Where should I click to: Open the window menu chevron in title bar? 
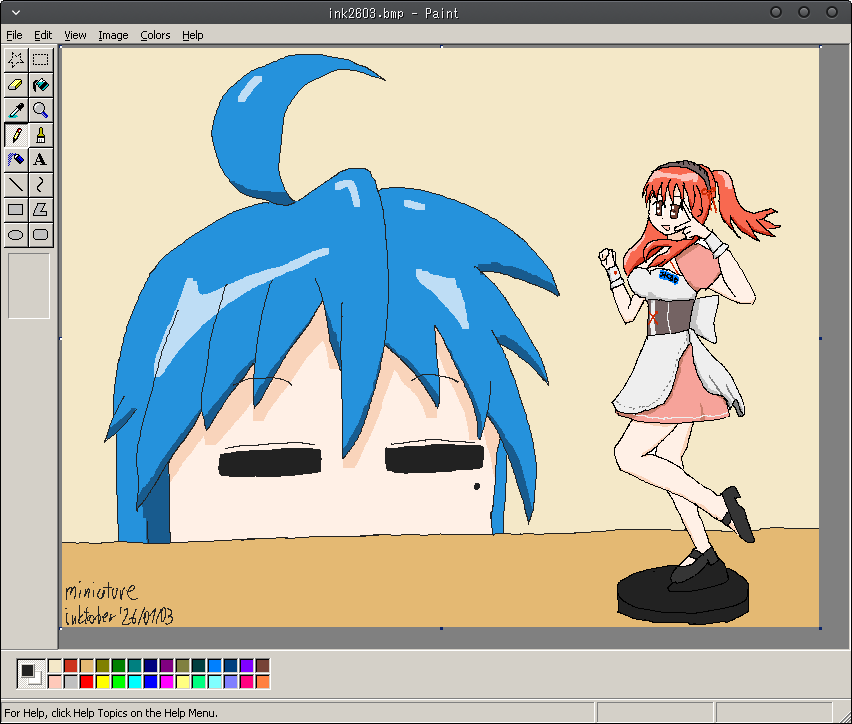pyautogui.click(x=16, y=13)
